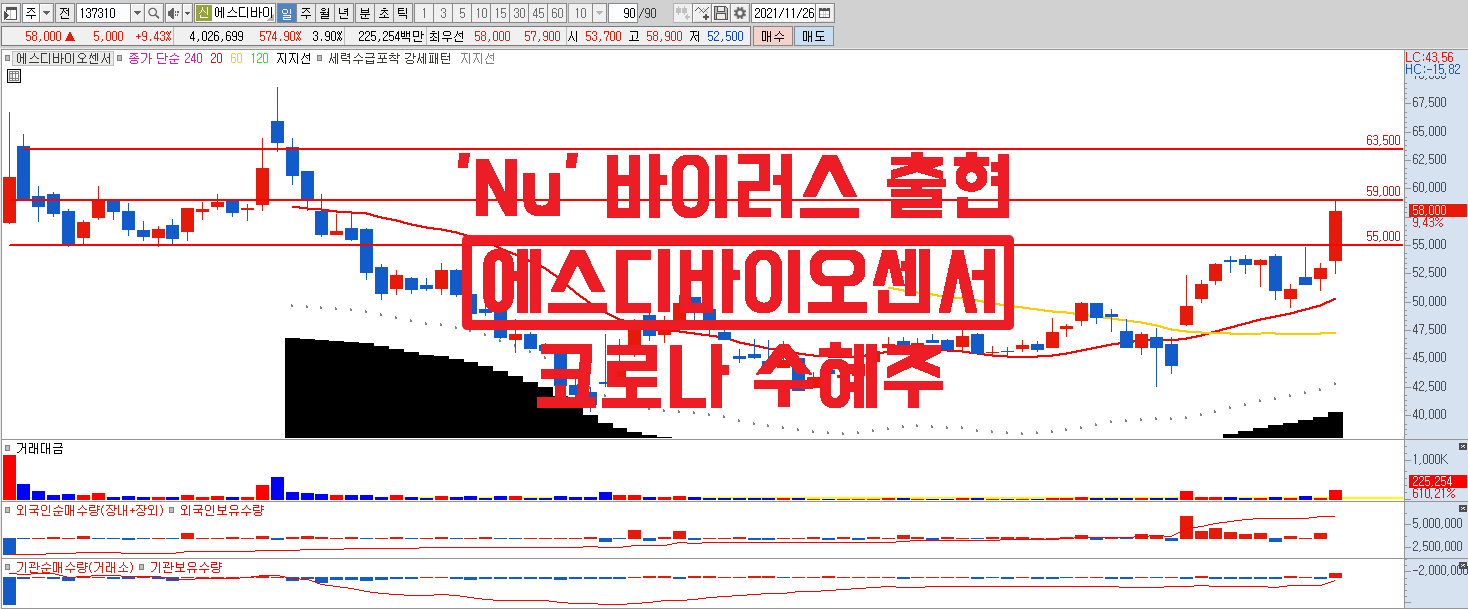Click the 에스디바이 stock name field

(x=243, y=13)
